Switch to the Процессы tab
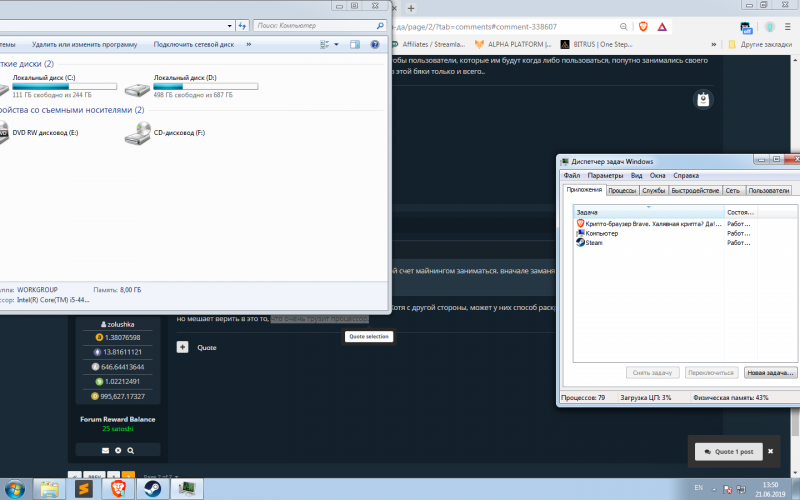Screen dimensions: 800x500 (x=622, y=190)
